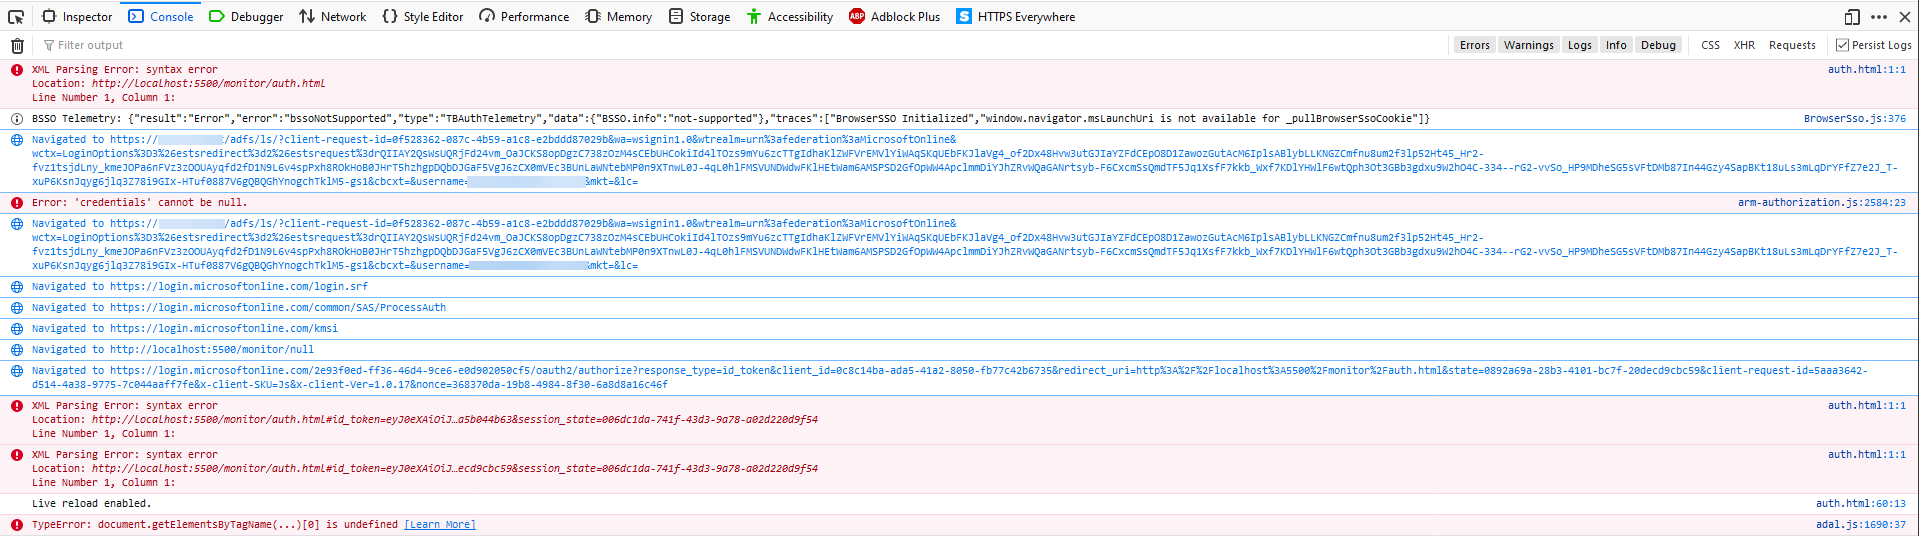
Task: Click globe icon beside kmsi navigation
Action: click(x=17, y=329)
